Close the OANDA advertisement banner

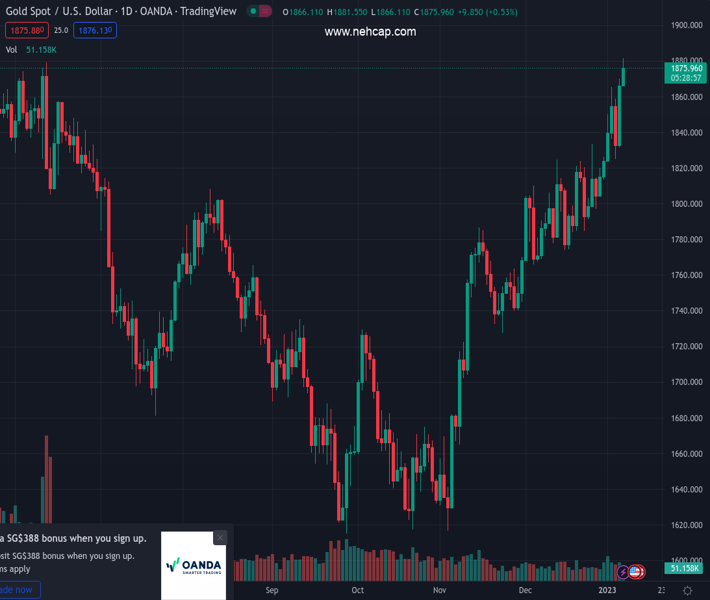click(x=220, y=537)
